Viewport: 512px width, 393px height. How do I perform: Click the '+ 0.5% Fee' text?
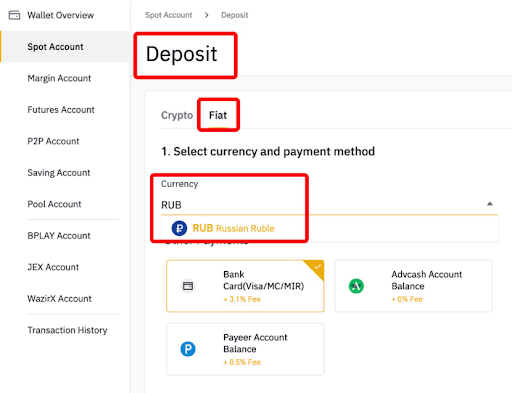click(x=242, y=362)
